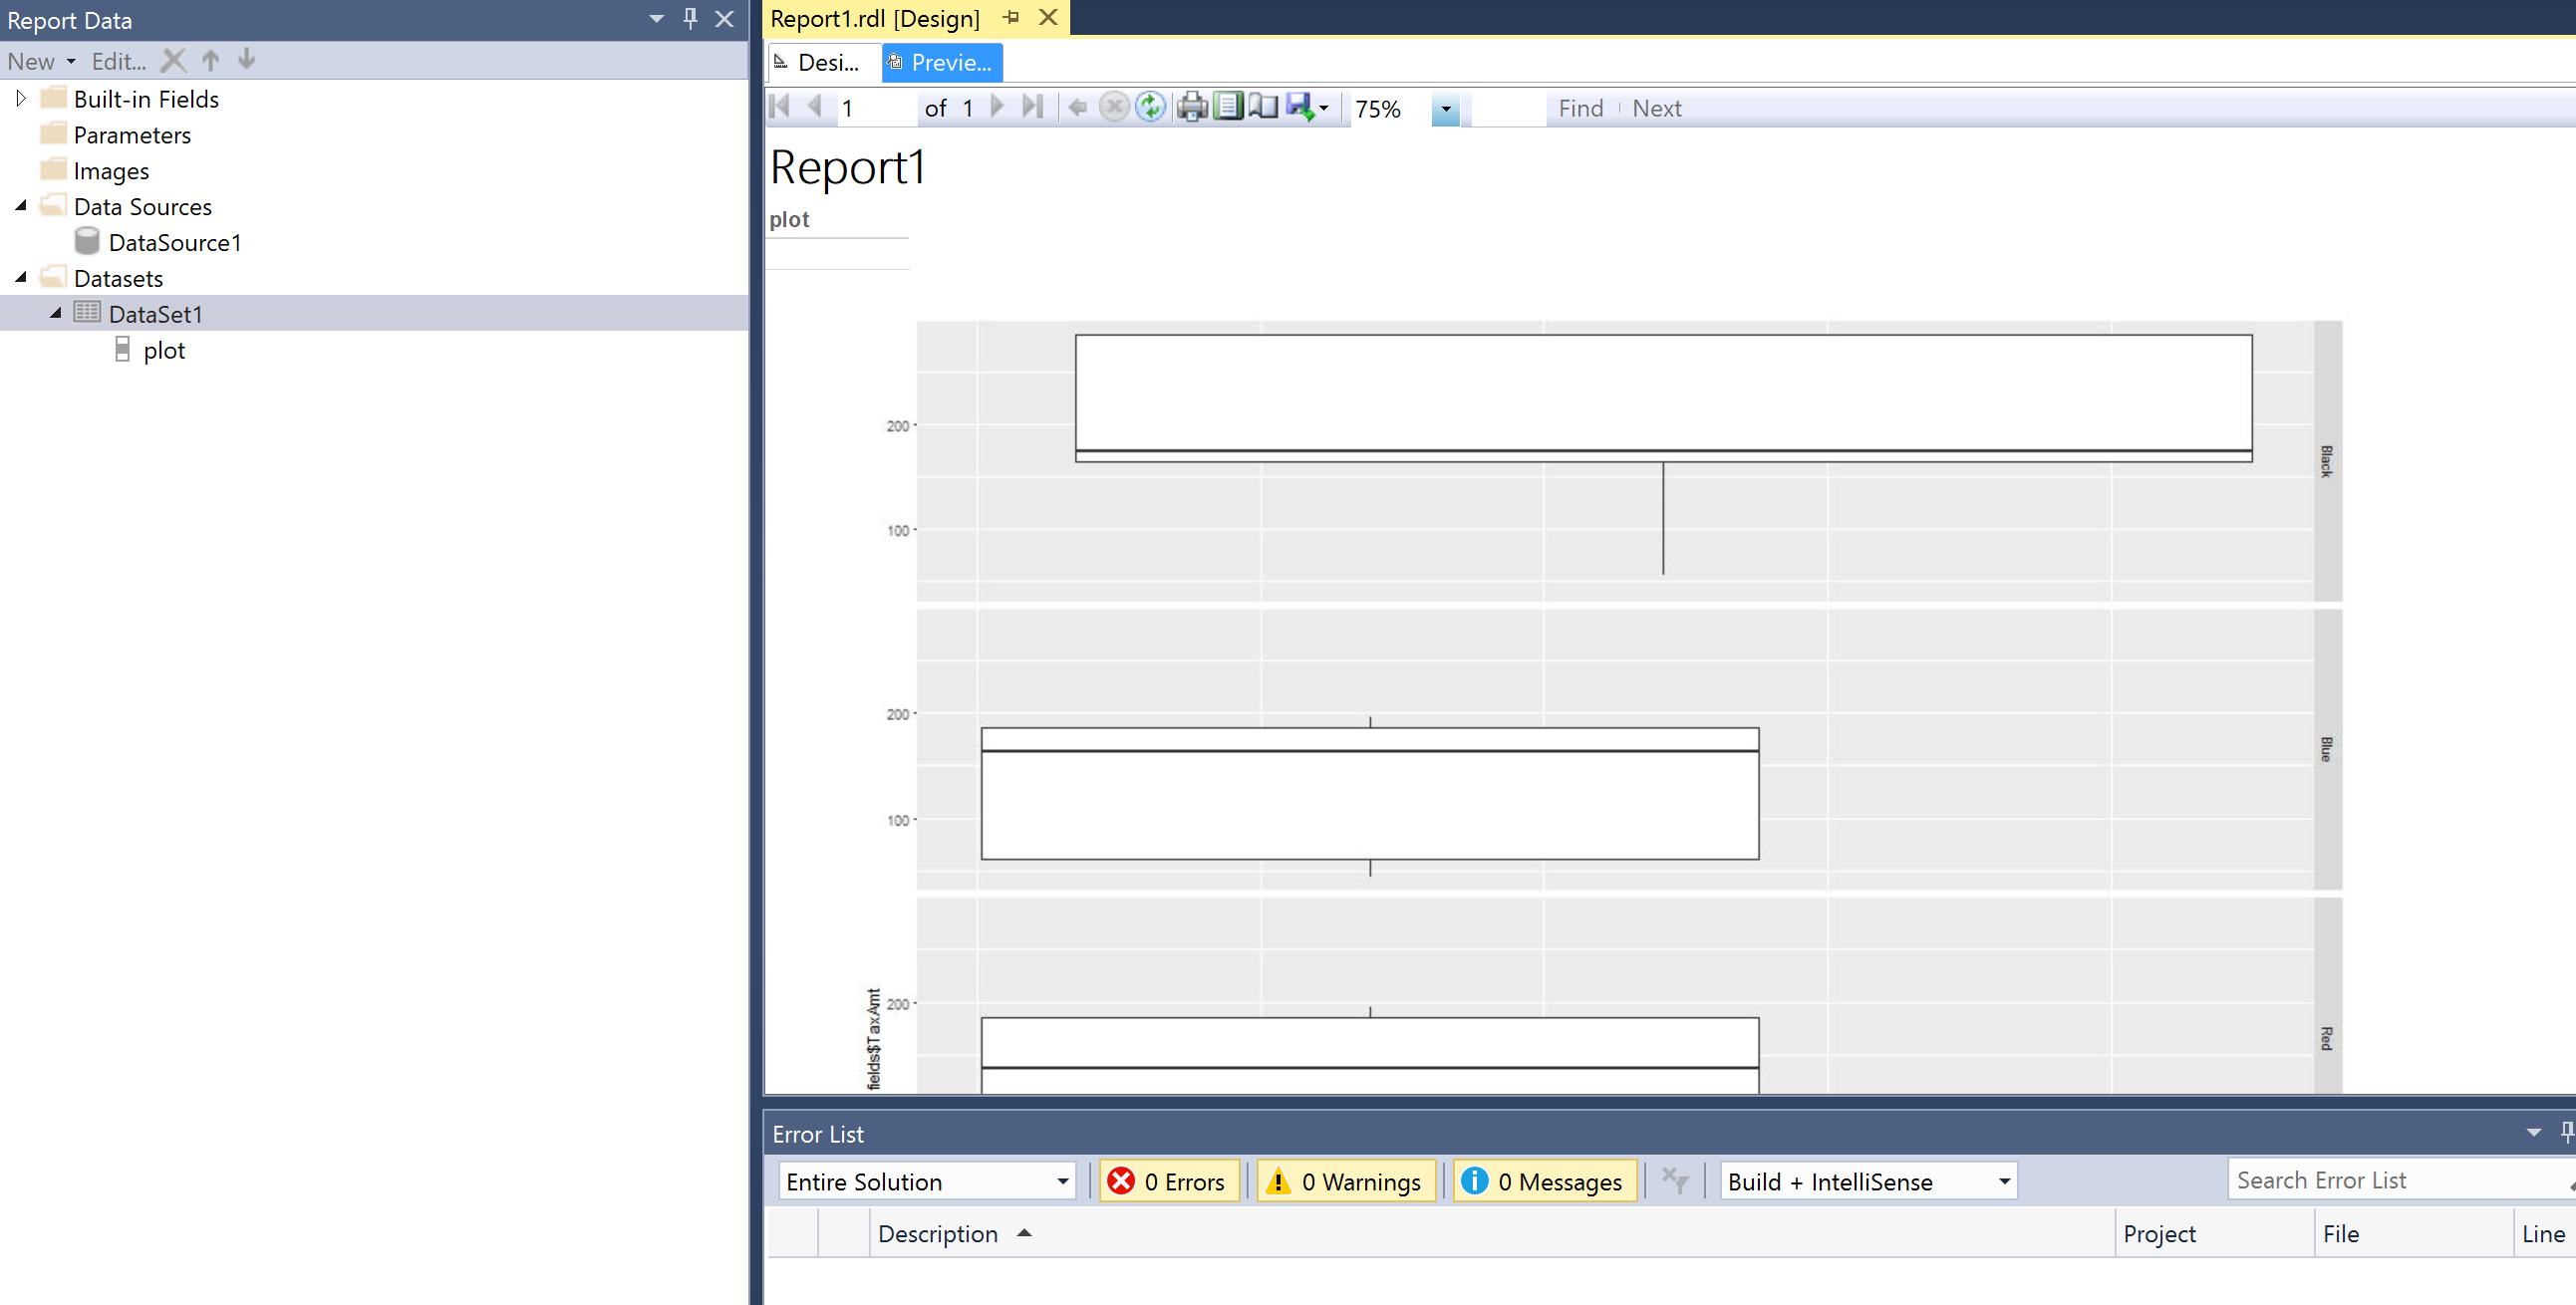Toggle the 0 Warnings filter
The height and width of the screenshot is (1305, 2576).
pos(1346,1181)
